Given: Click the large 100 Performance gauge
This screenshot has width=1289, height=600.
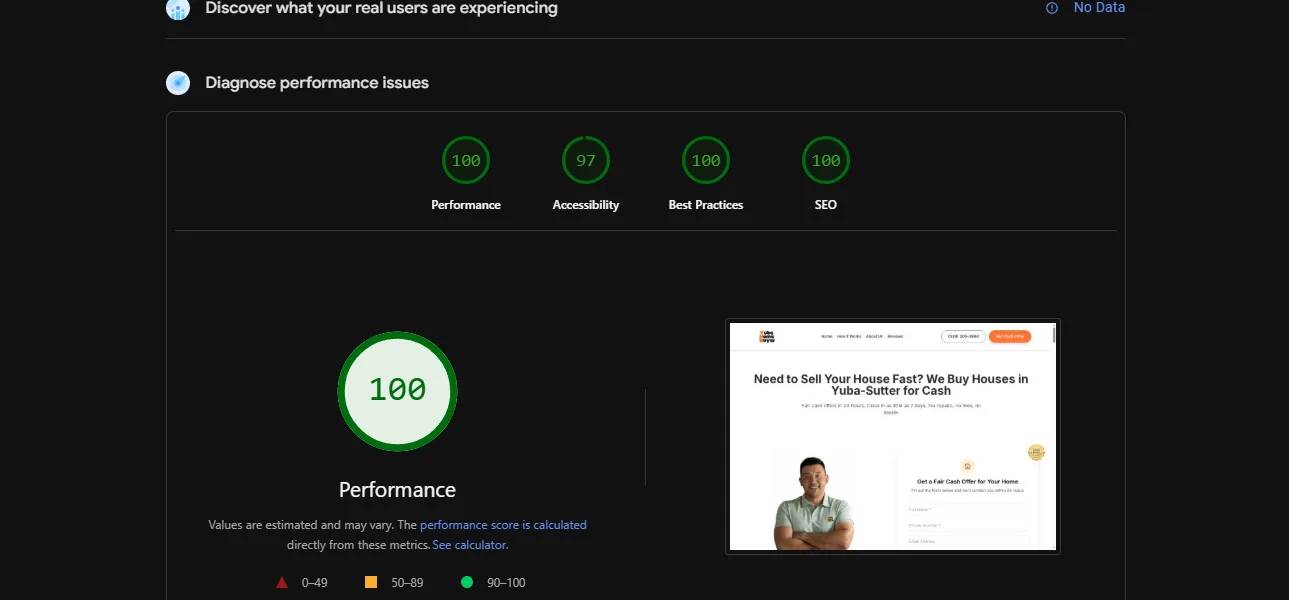Looking at the screenshot, I should (397, 391).
